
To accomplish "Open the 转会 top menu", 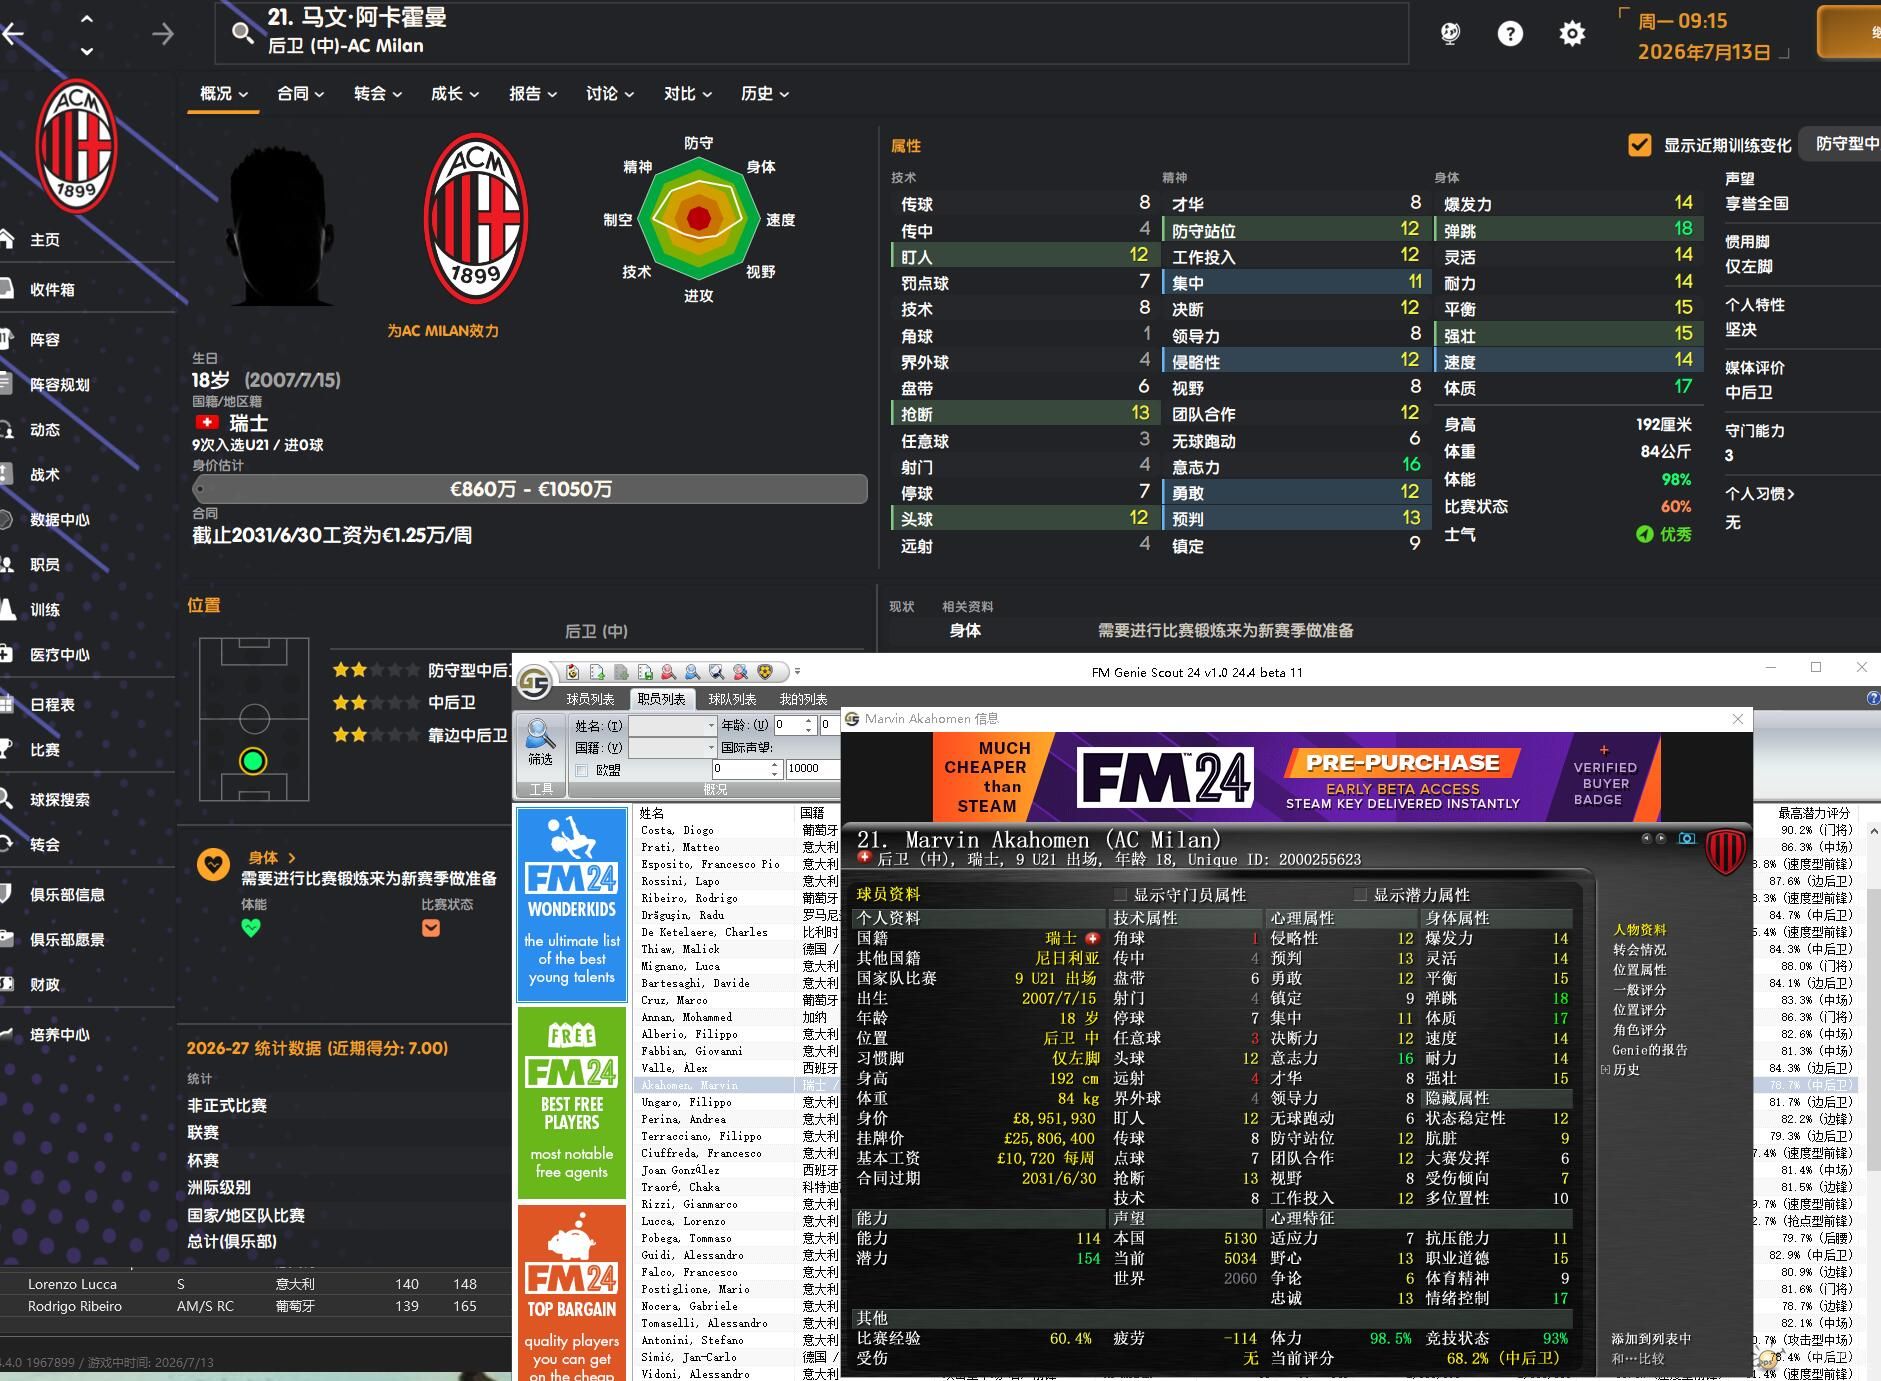I will coord(377,94).
